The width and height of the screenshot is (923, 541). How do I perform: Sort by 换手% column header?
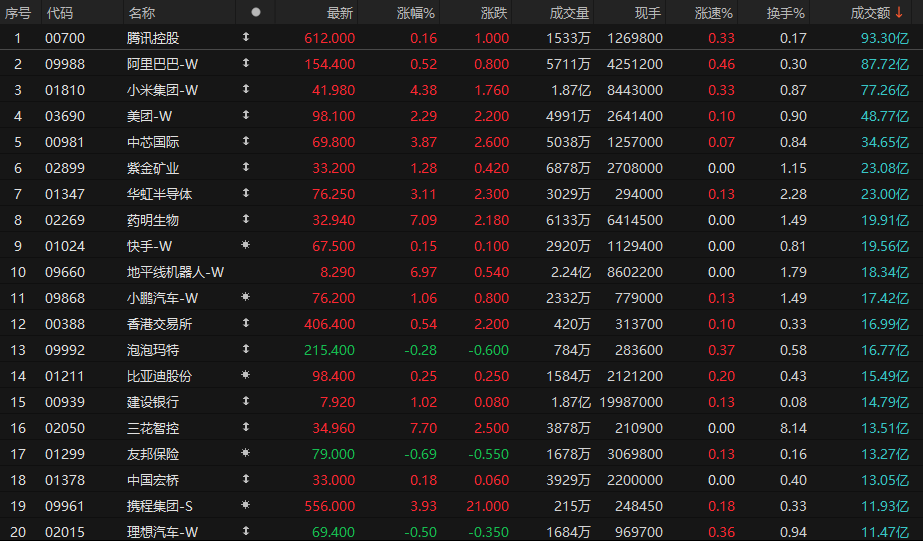pos(786,13)
